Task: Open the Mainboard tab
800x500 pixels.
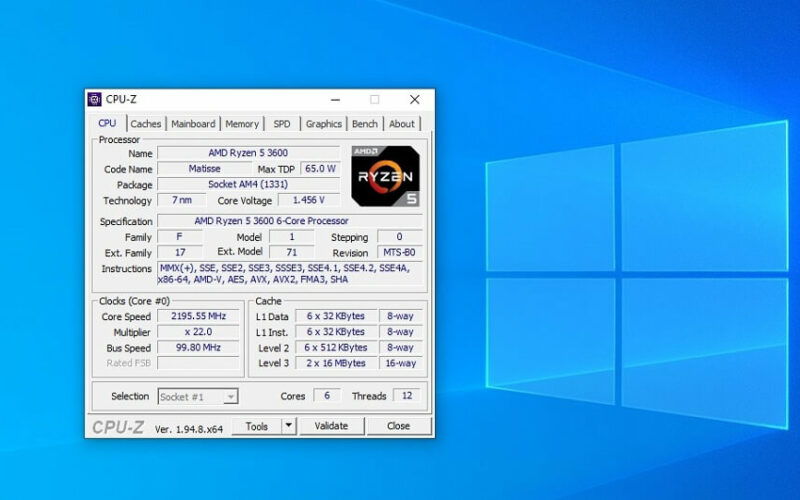Action: click(x=193, y=124)
